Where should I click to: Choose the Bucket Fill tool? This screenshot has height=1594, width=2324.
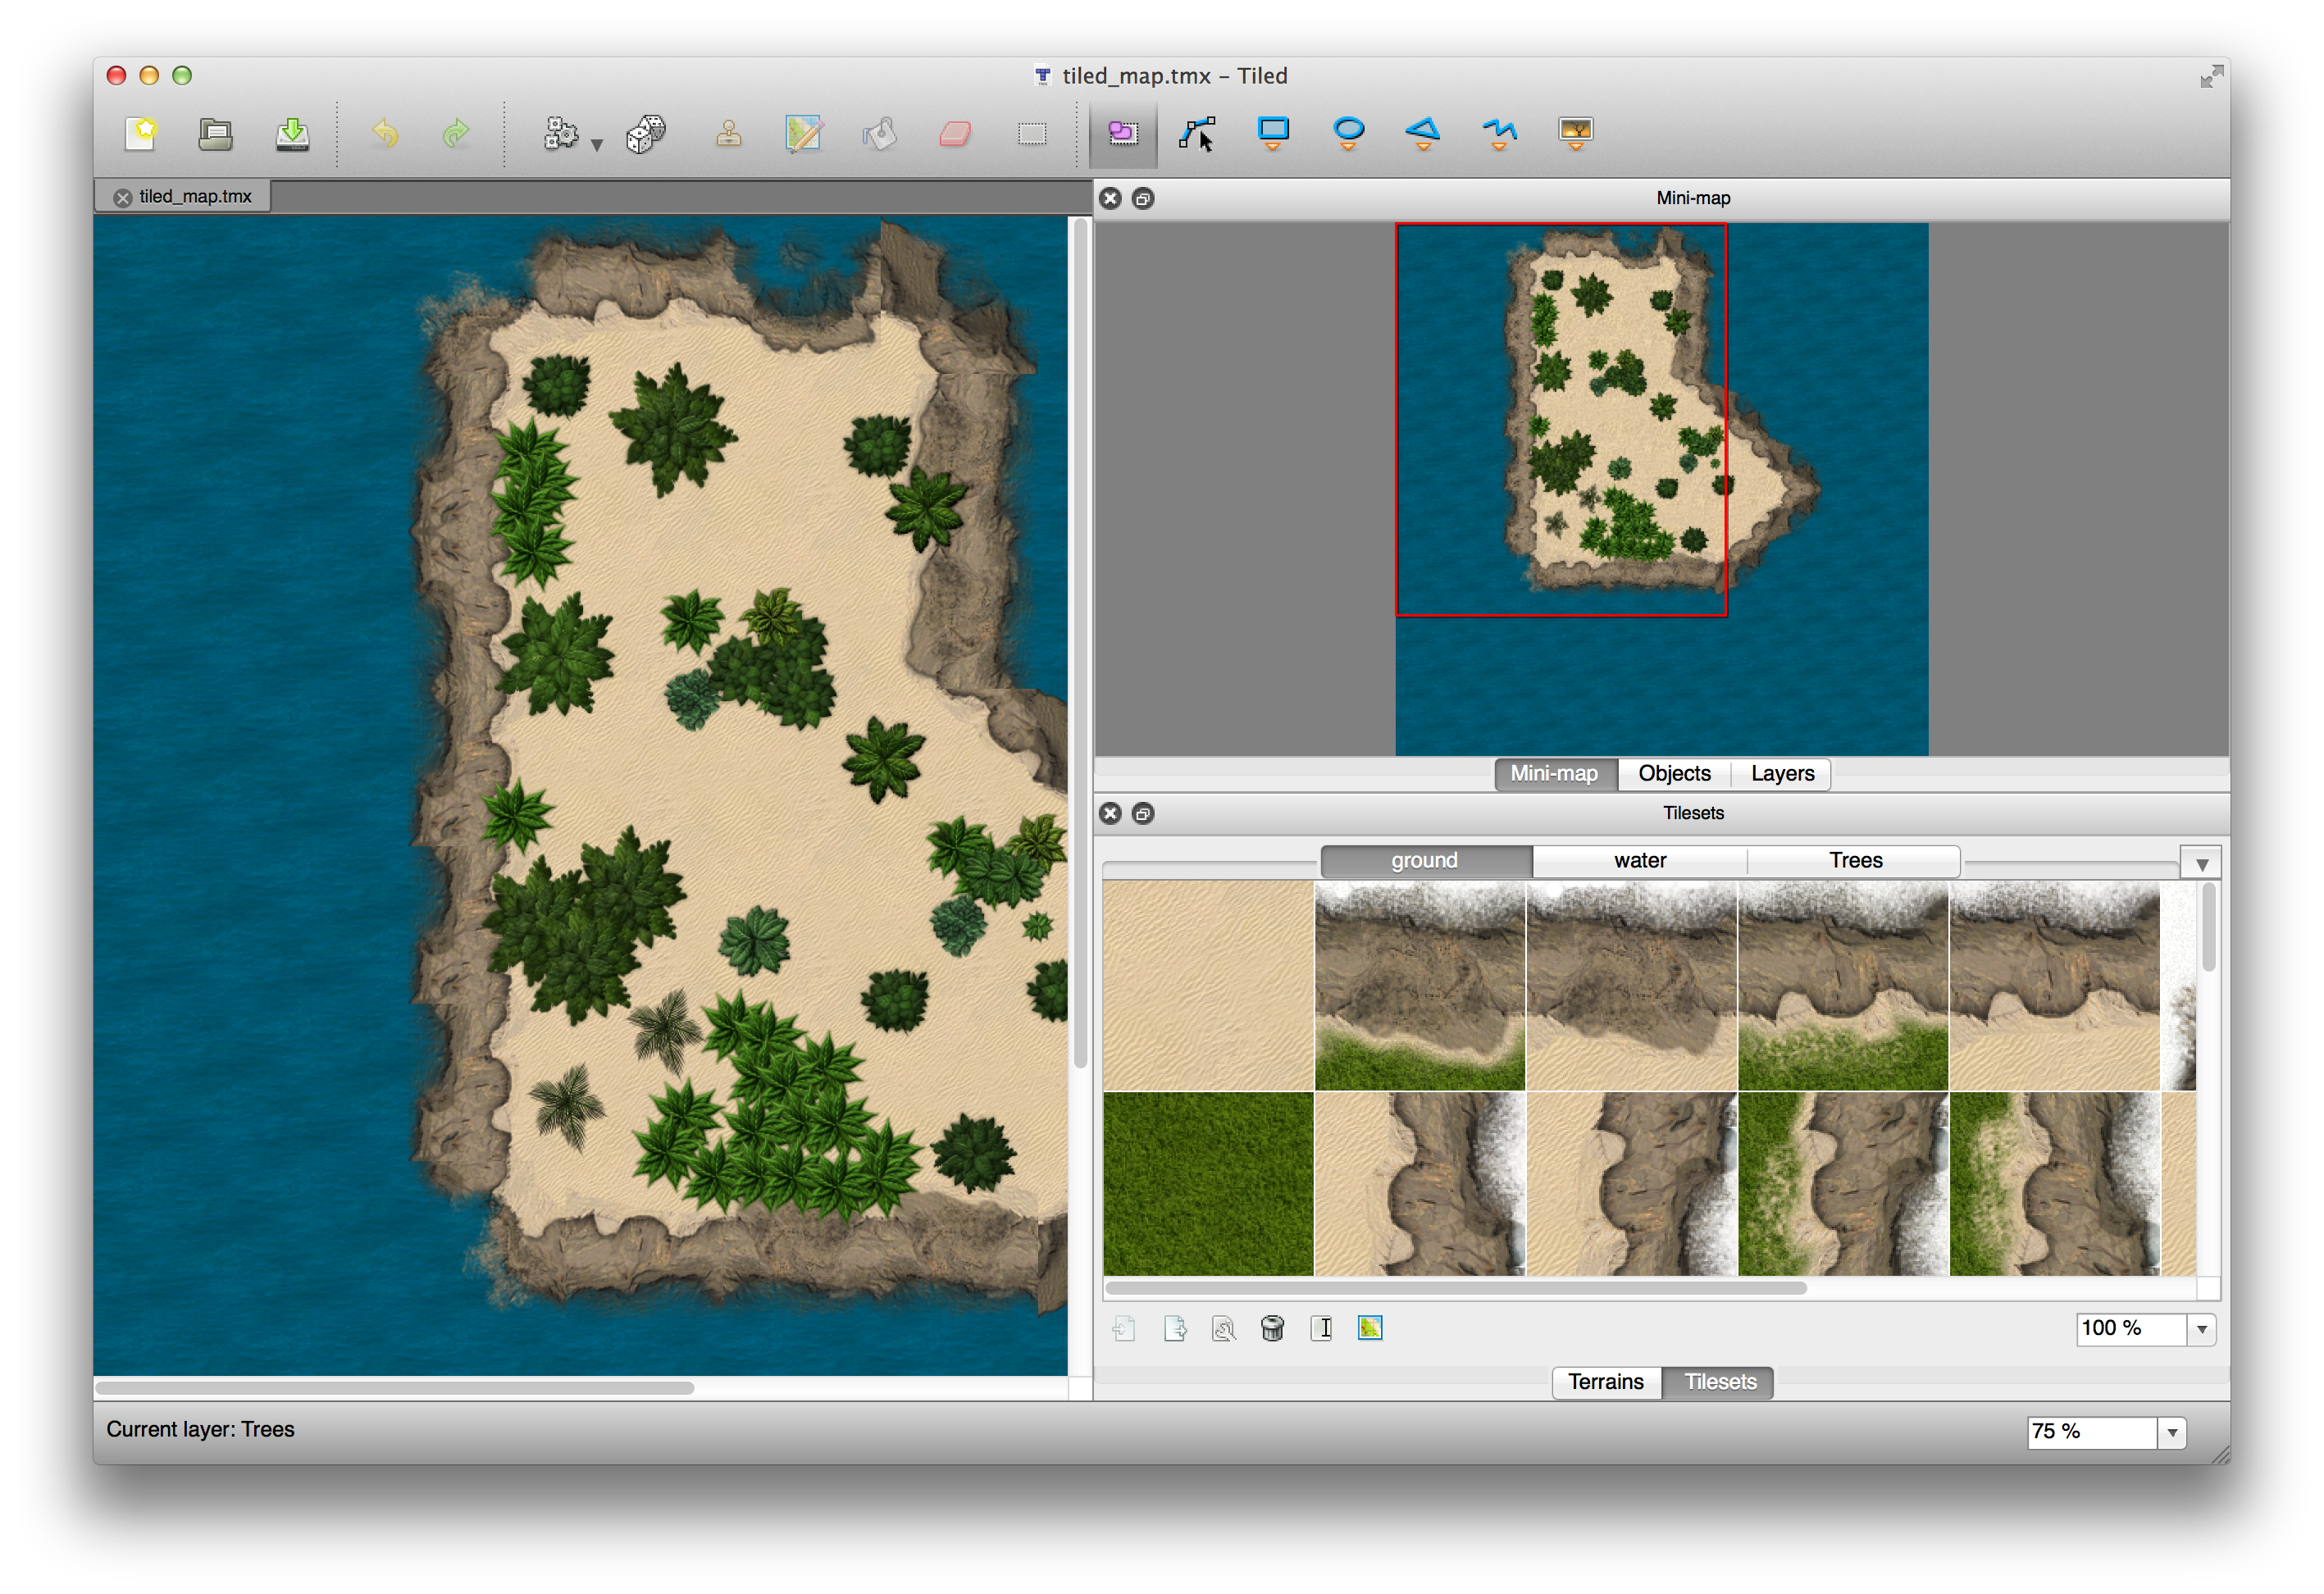click(x=880, y=133)
